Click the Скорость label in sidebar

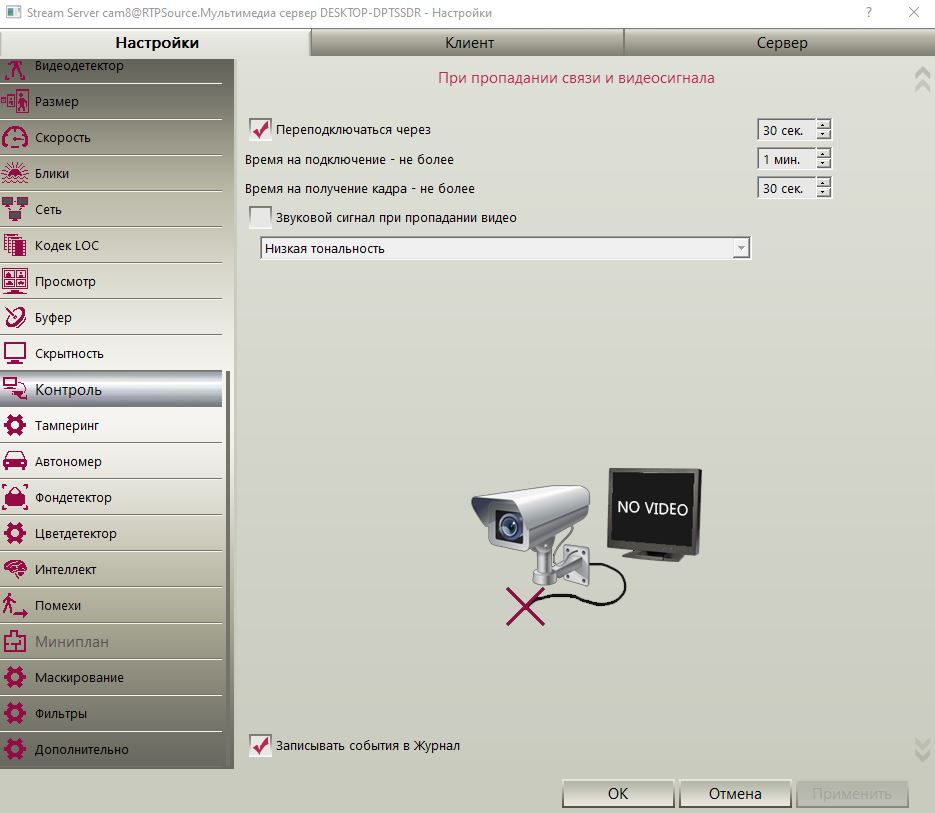coord(63,137)
